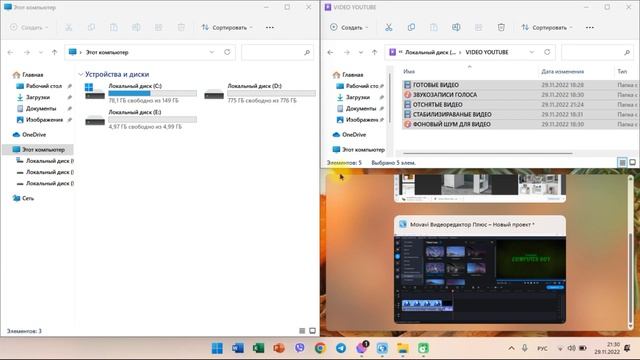Open Локальный диск (E:) drive
The width and height of the screenshot is (640, 360).
click(x=140, y=119)
